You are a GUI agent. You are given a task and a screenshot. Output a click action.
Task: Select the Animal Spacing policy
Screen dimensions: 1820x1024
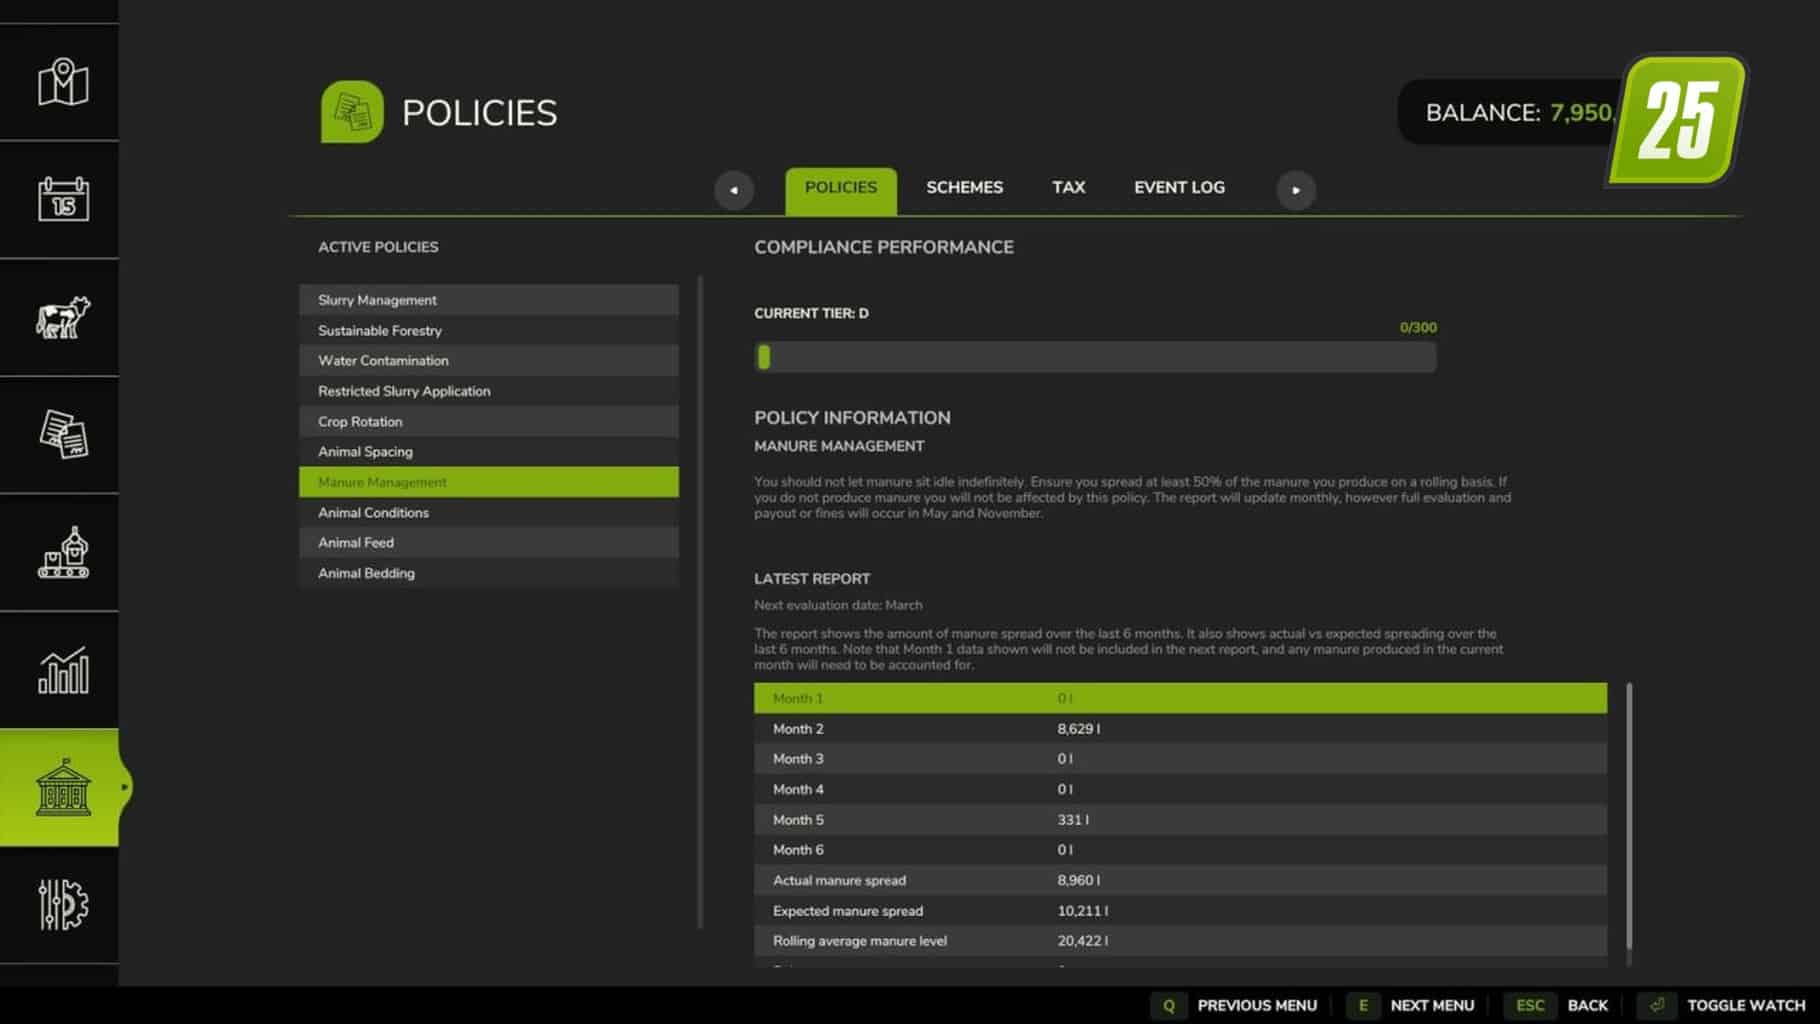[489, 451]
